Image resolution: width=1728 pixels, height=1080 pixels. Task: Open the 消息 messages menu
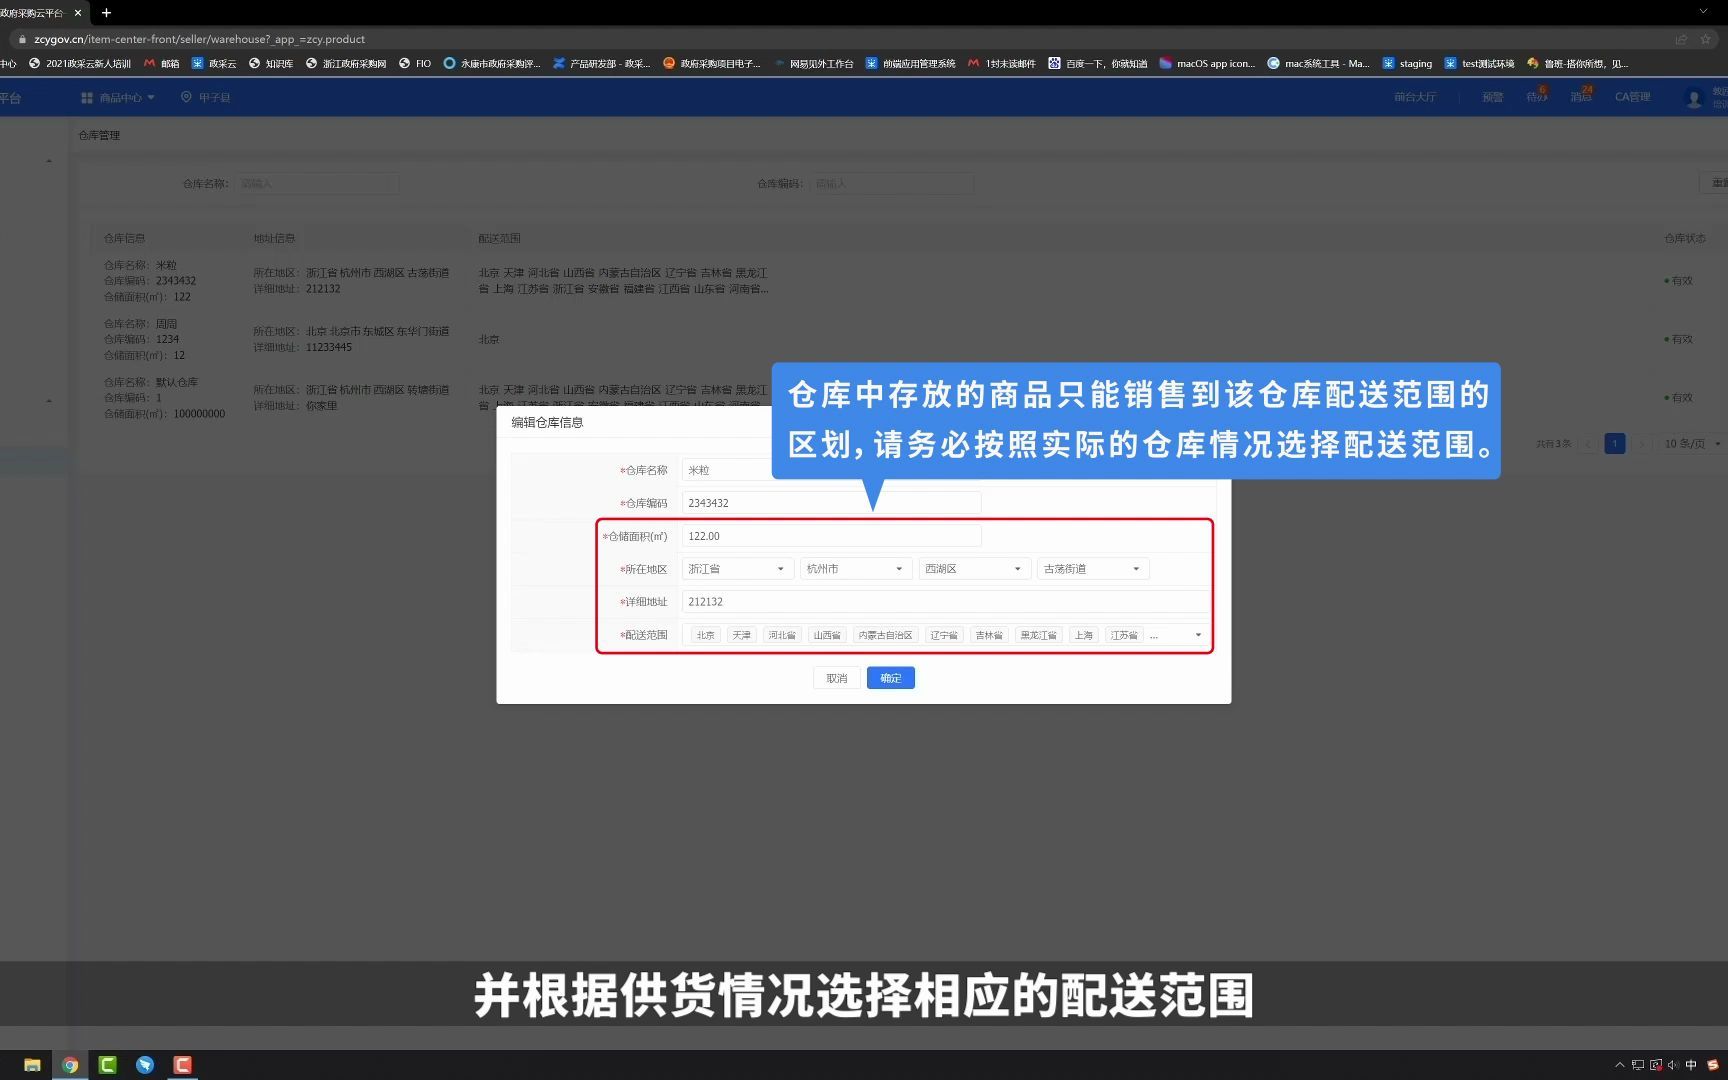[x=1581, y=97]
